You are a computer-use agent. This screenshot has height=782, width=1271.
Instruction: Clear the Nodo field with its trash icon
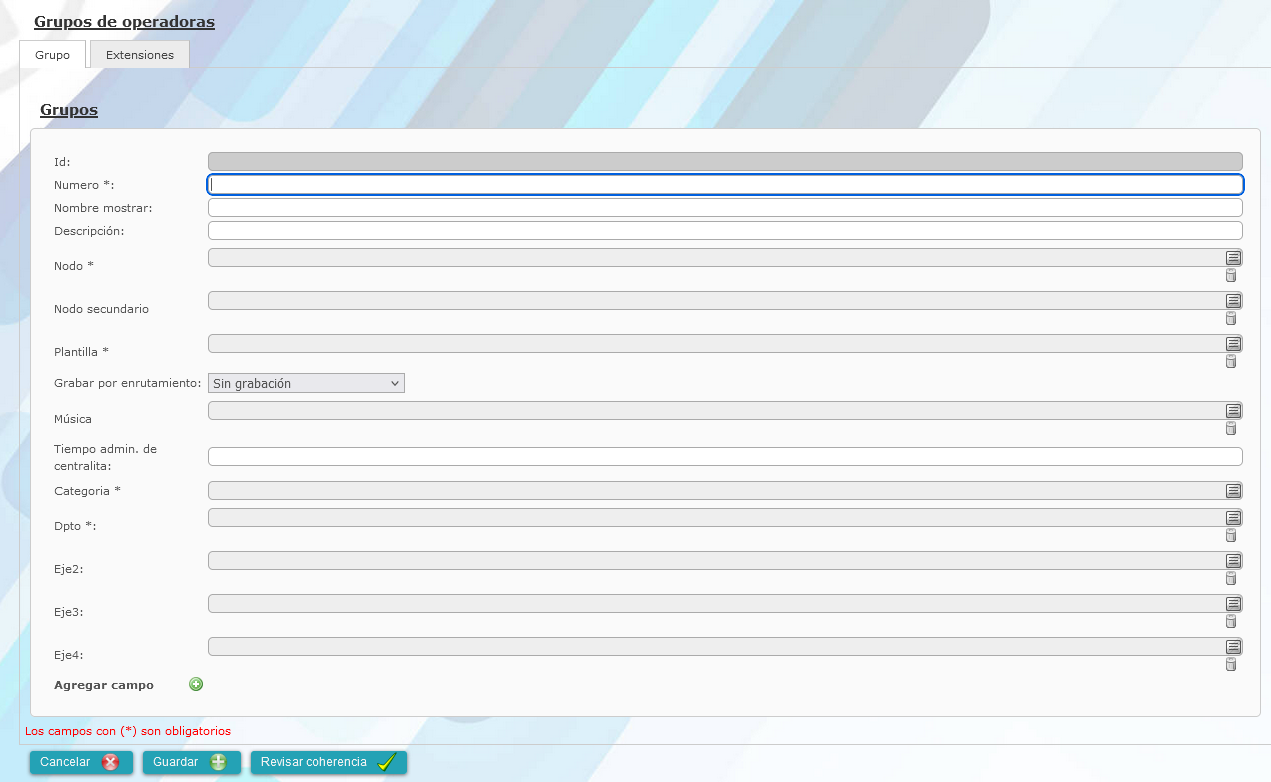point(1231,275)
